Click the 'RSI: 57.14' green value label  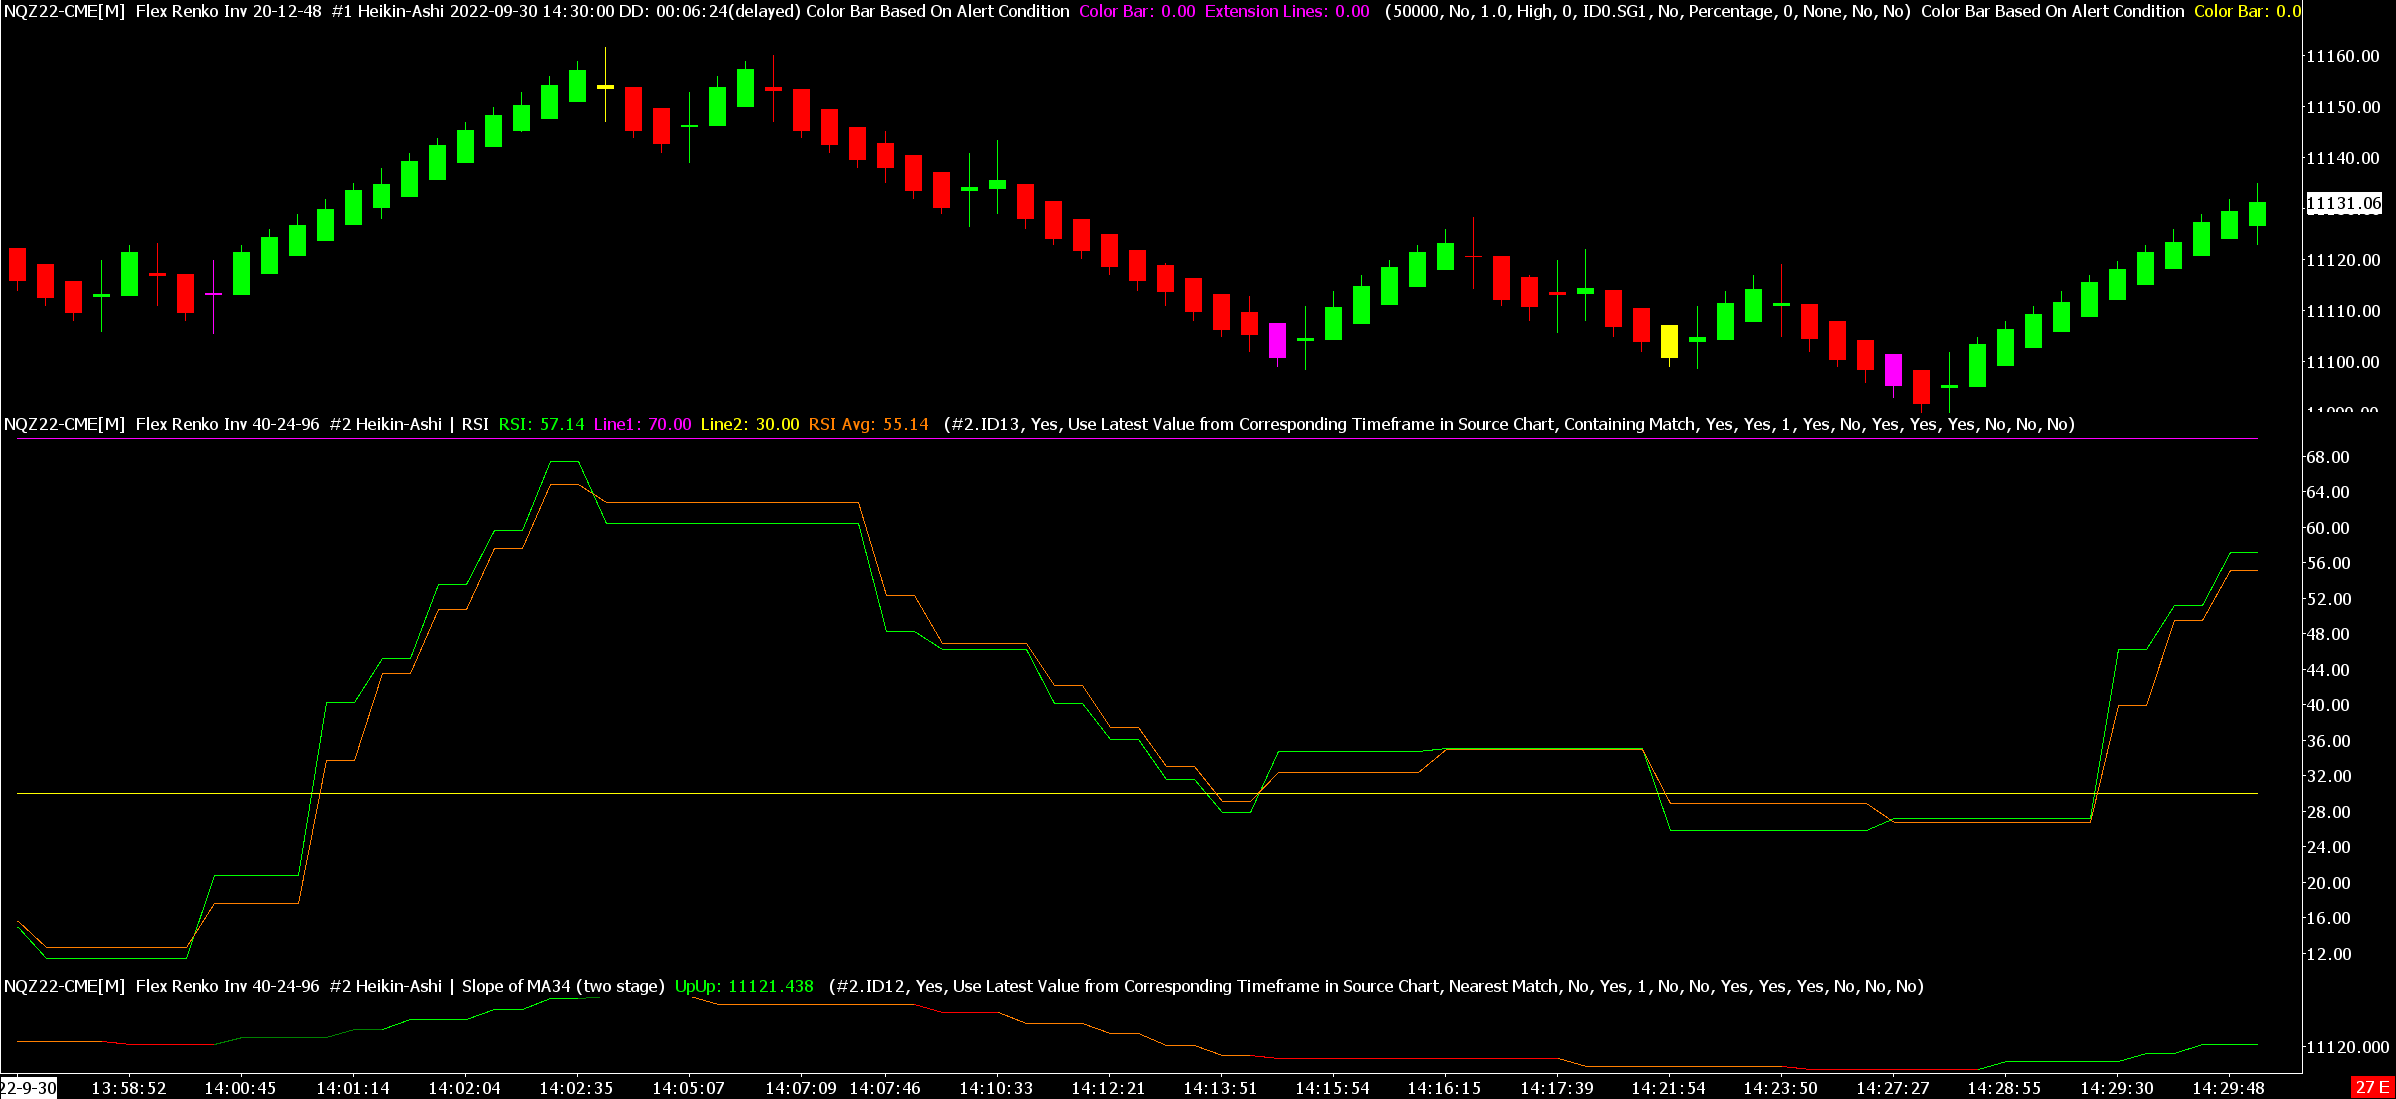(x=541, y=424)
